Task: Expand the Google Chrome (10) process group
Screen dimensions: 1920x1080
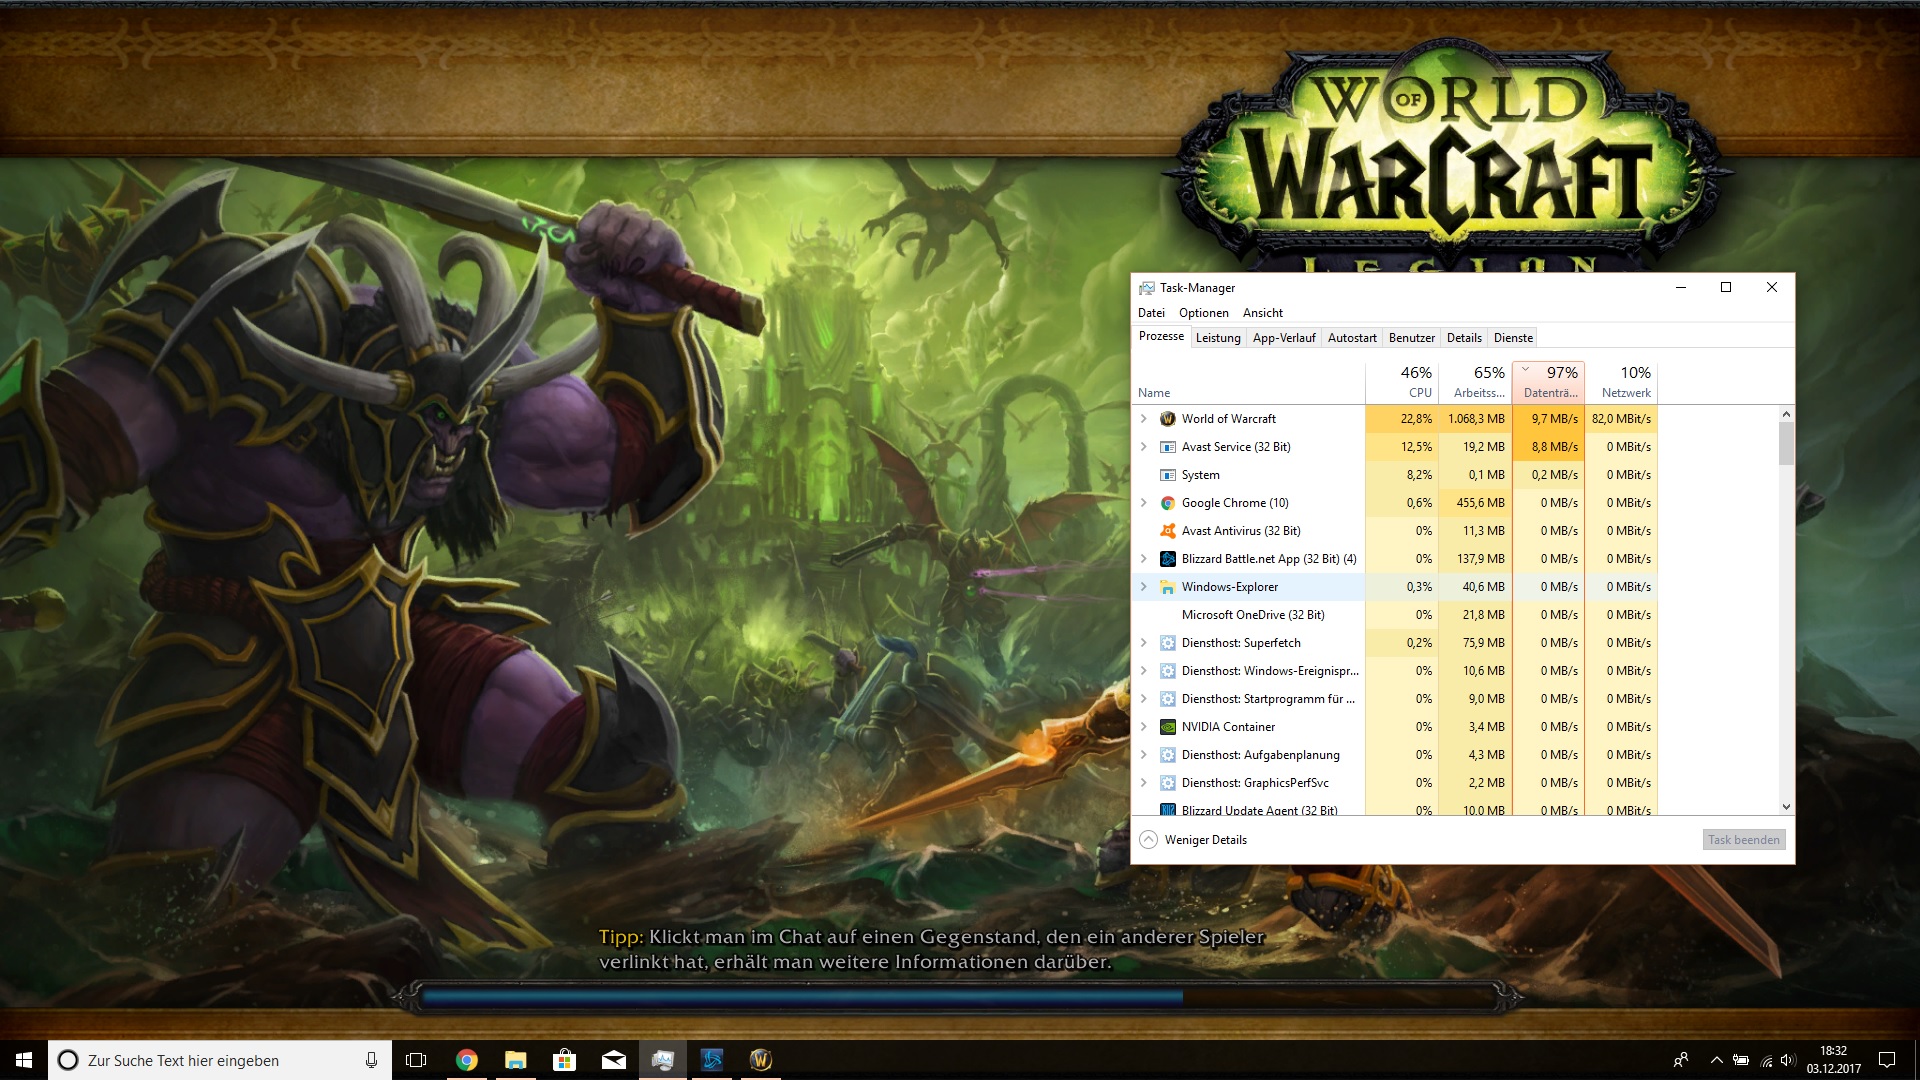Action: coord(1144,503)
